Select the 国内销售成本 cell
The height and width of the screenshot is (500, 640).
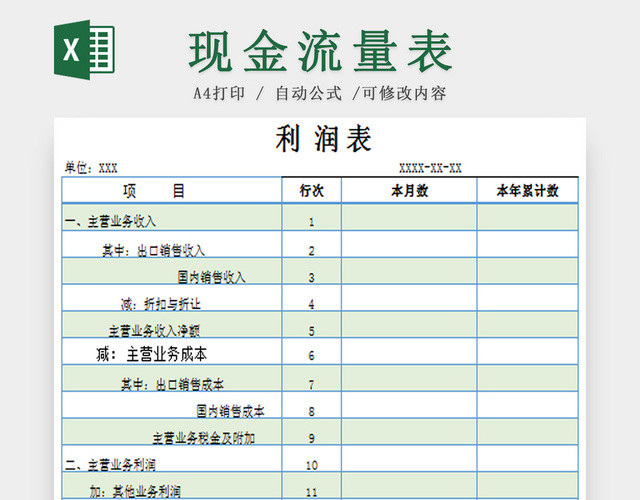(230, 411)
